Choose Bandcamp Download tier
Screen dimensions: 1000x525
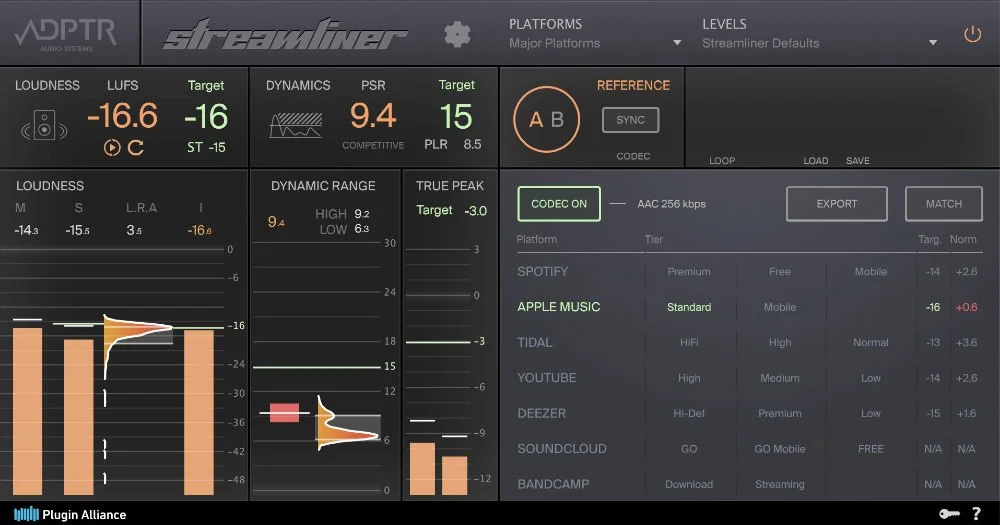[689, 484]
